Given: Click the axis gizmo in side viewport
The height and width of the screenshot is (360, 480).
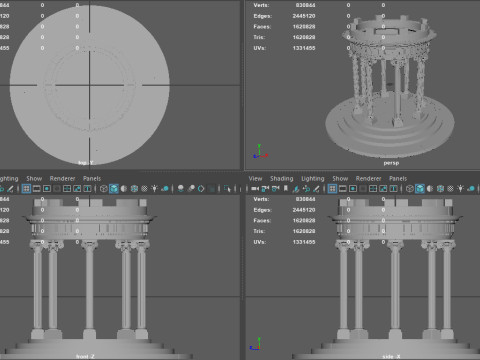Looking at the screenshot, I should point(255,344).
